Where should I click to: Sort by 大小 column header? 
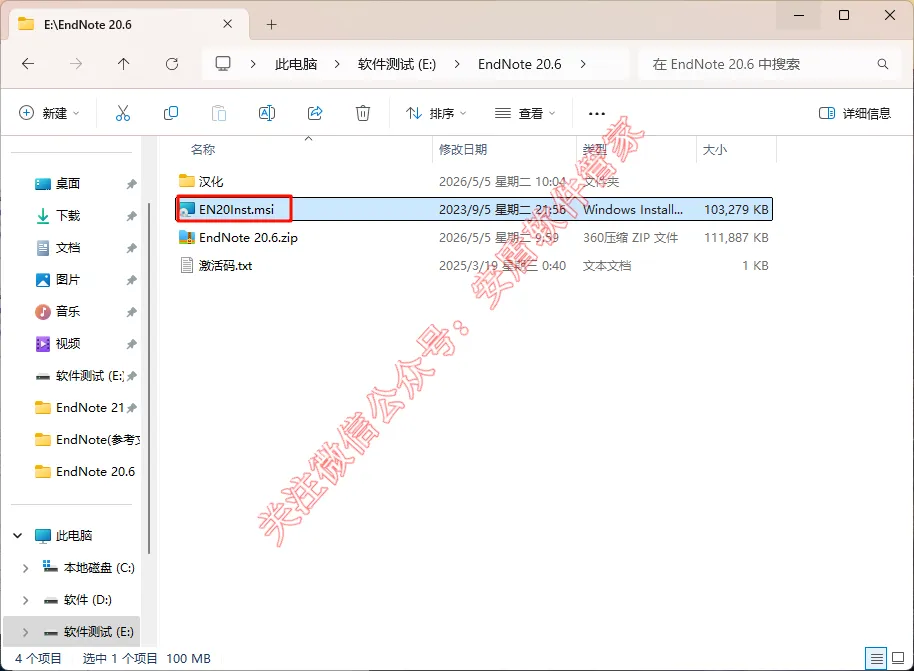pos(715,150)
